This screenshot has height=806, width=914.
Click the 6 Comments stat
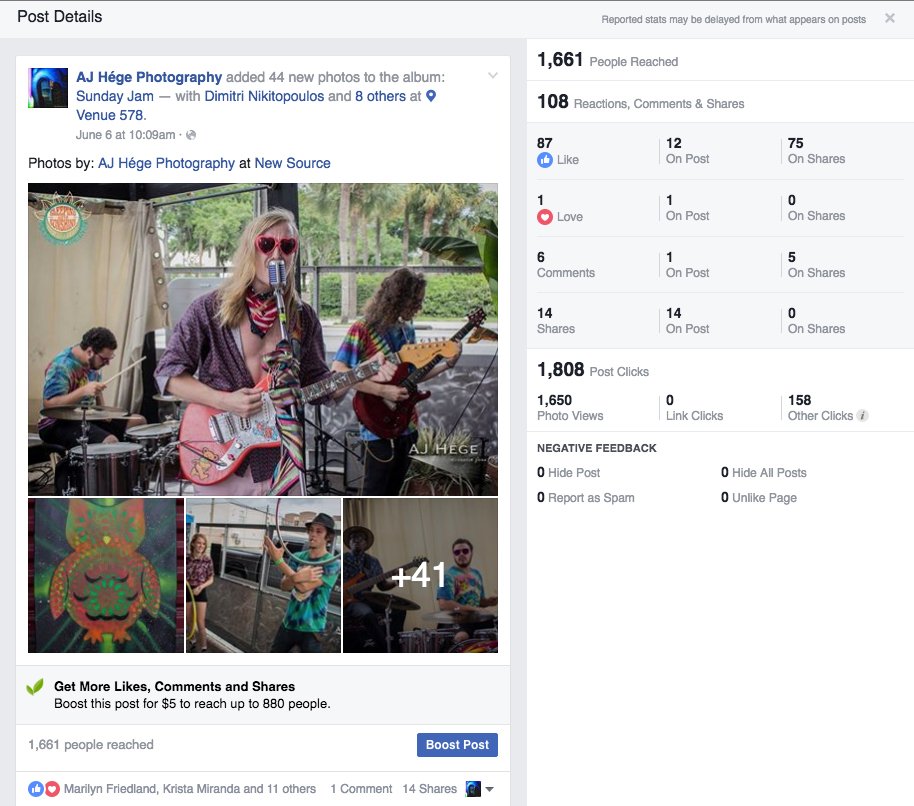565,265
